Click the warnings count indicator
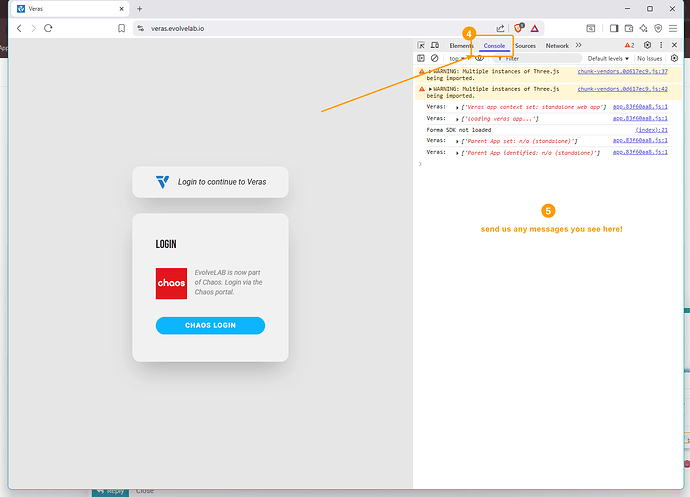 (x=629, y=45)
